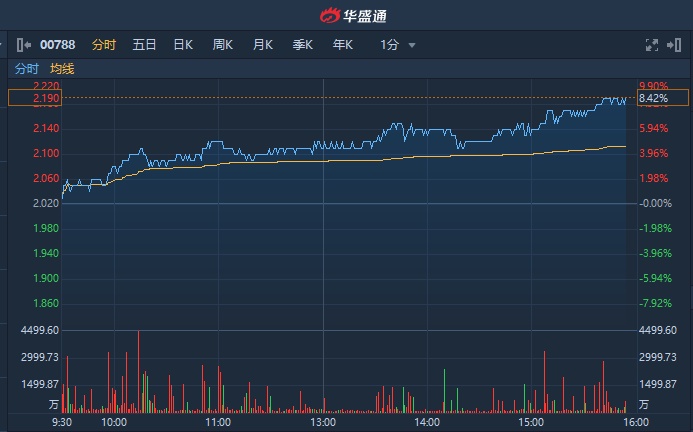Viewport: 693px width, 432px height.
Task: Expand the 1分 minute interval dropdown
Action: pos(397,45)
